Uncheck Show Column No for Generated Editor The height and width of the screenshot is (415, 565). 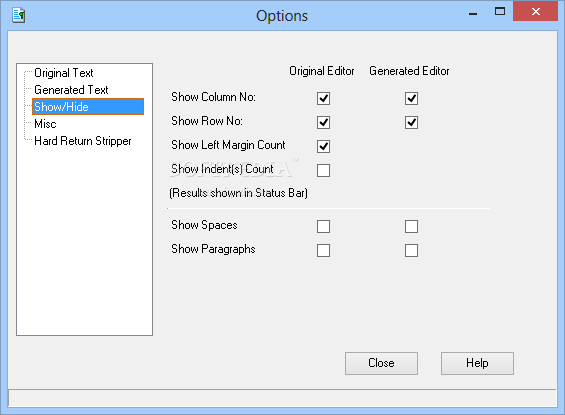[x=411, y=98]
